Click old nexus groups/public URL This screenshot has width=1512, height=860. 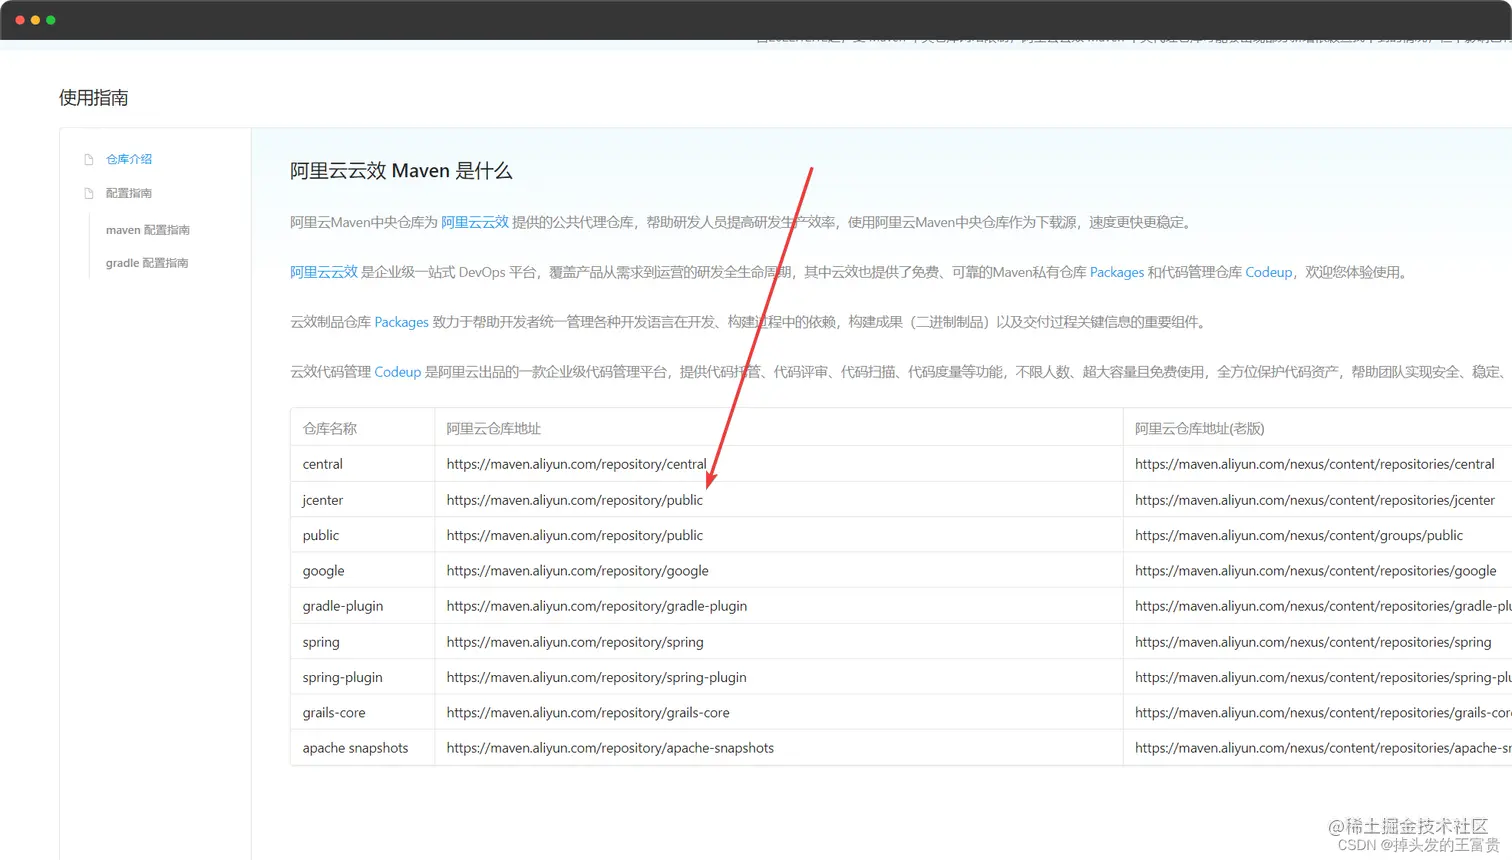pos(1299,535)
